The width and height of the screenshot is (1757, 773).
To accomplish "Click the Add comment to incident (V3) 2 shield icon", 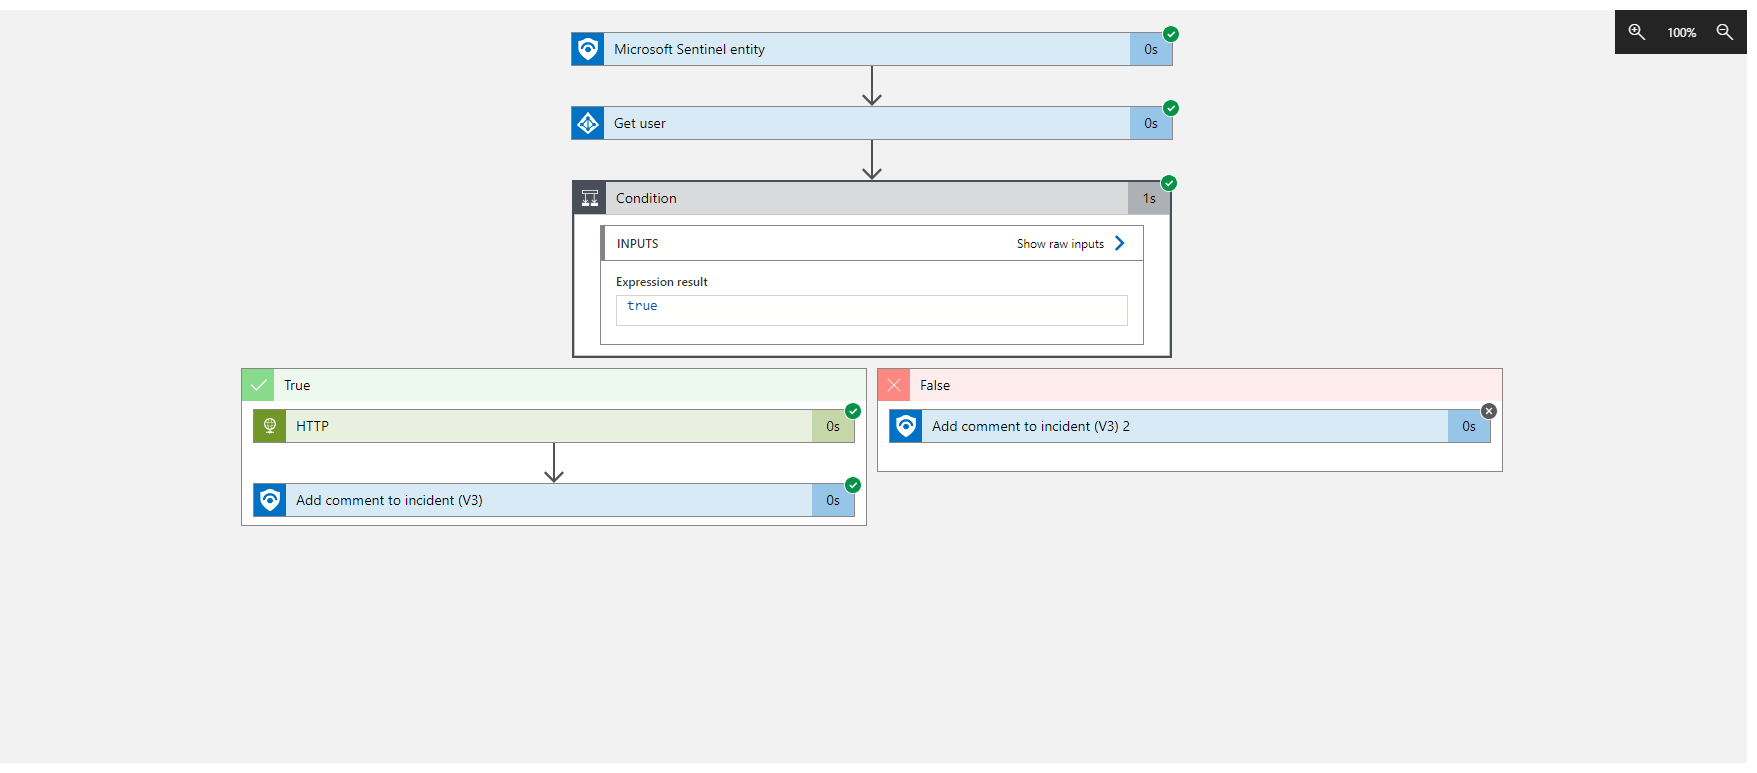I will click(906, 426).
